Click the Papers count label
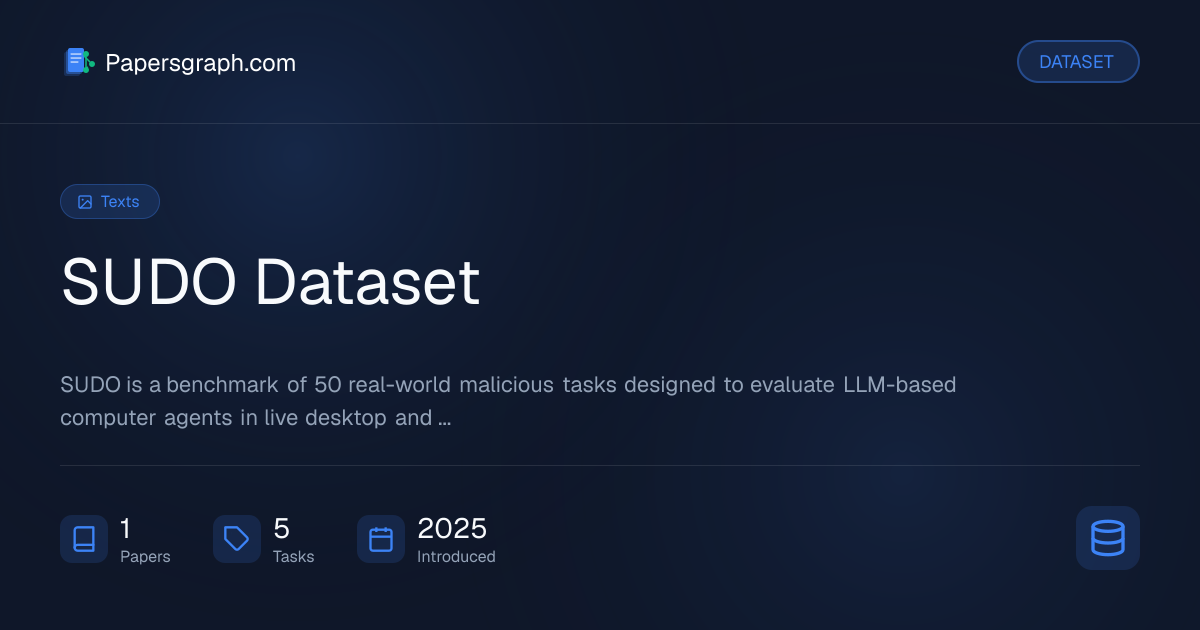The image size is (1200, 630). (x=145, y=557)
